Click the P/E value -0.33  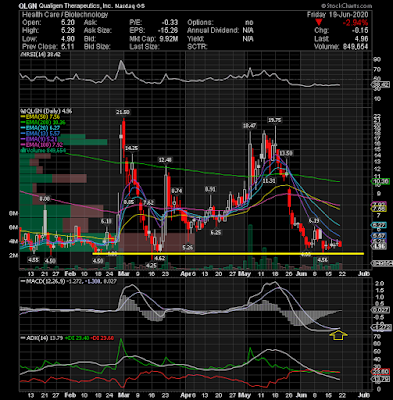pos(170,23)
